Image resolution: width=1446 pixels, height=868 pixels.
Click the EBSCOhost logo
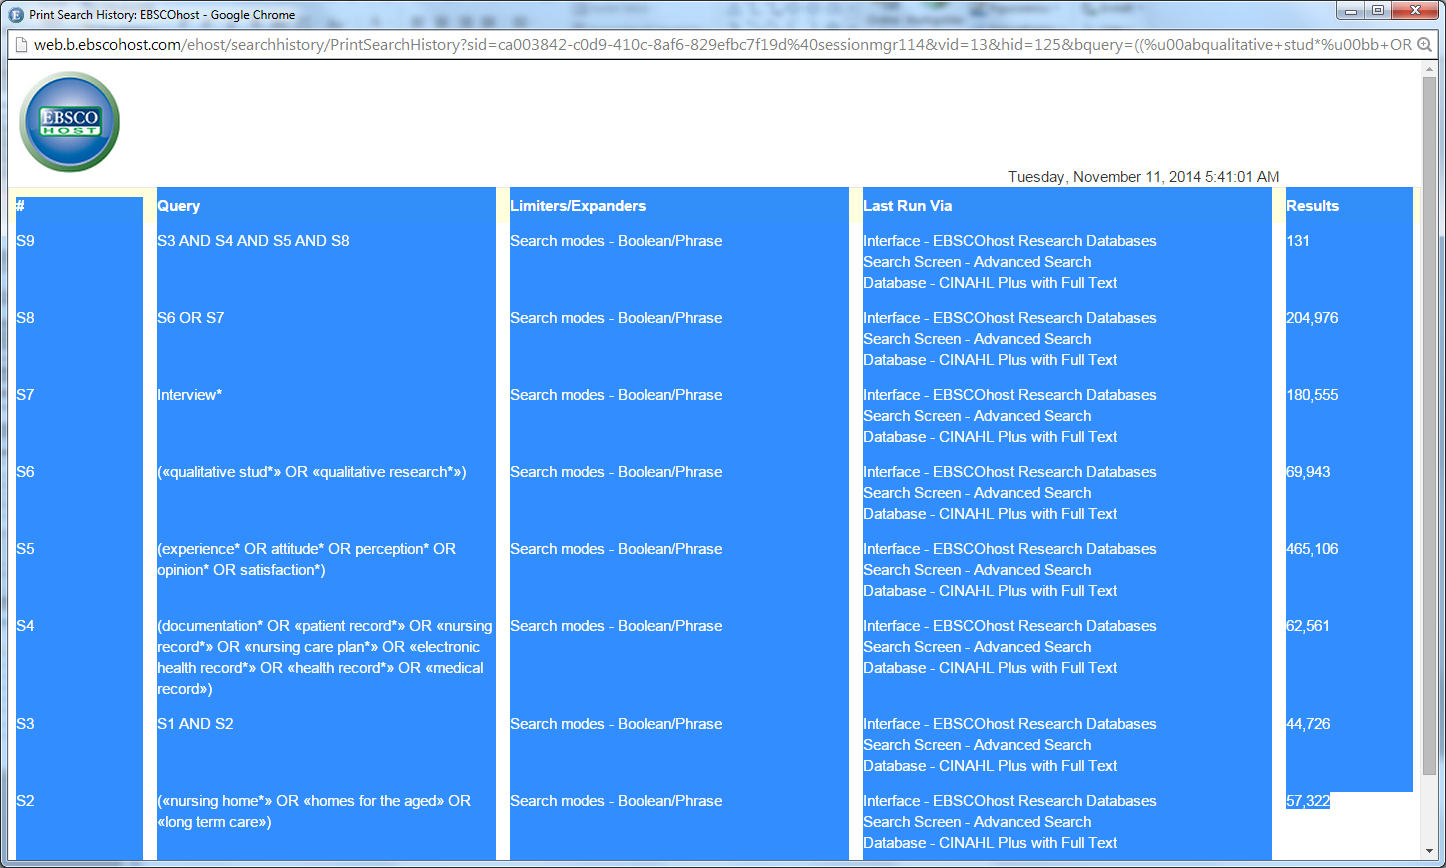(x=70, y=122)
